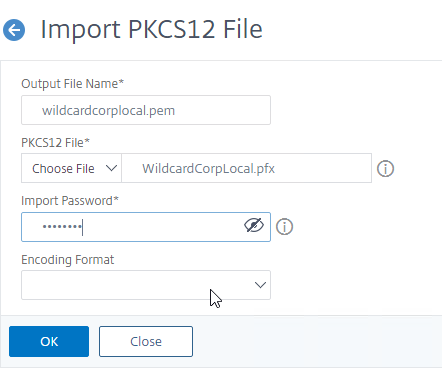Click the Import PKCS12 File heading
The width and height of the screenshot is (442, 368).
point(152,29)
